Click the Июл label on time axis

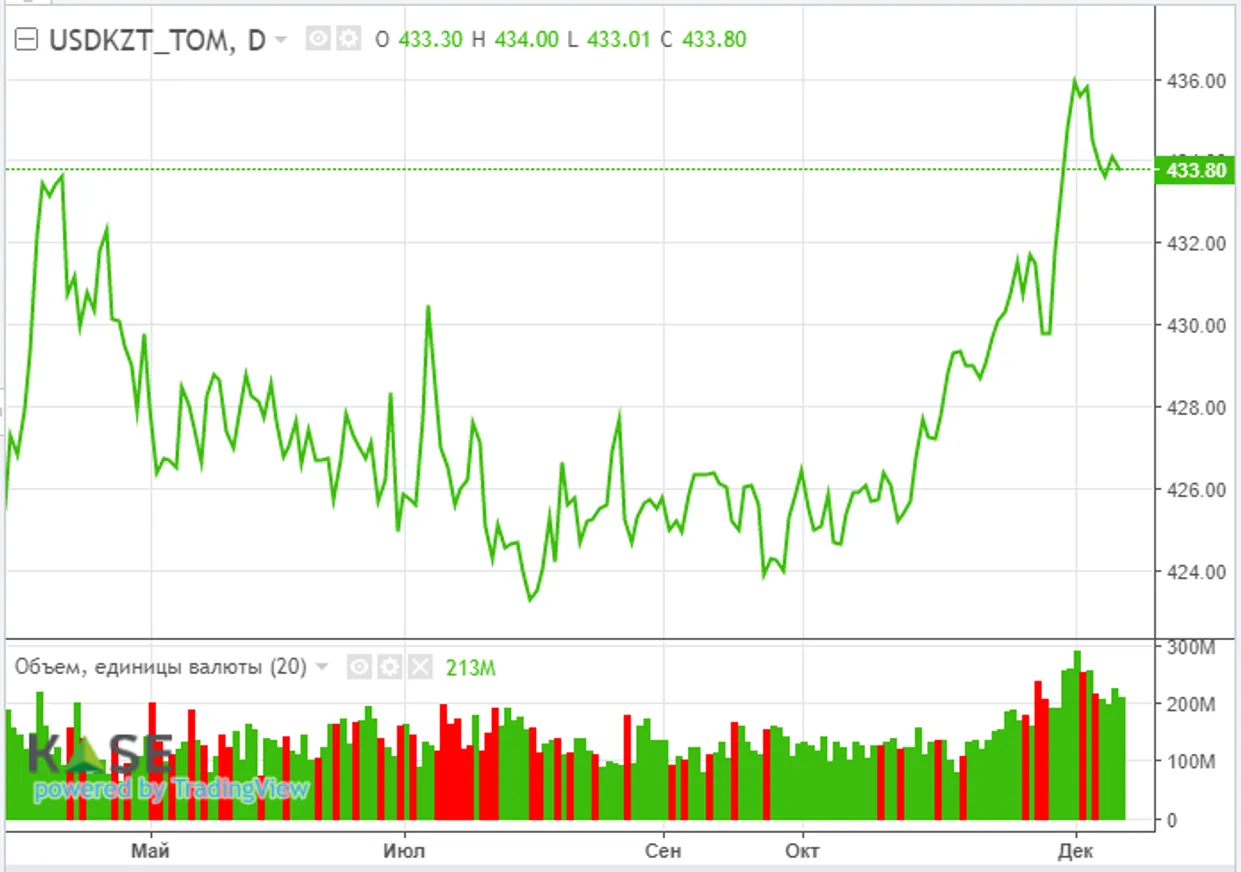[404, 851]
